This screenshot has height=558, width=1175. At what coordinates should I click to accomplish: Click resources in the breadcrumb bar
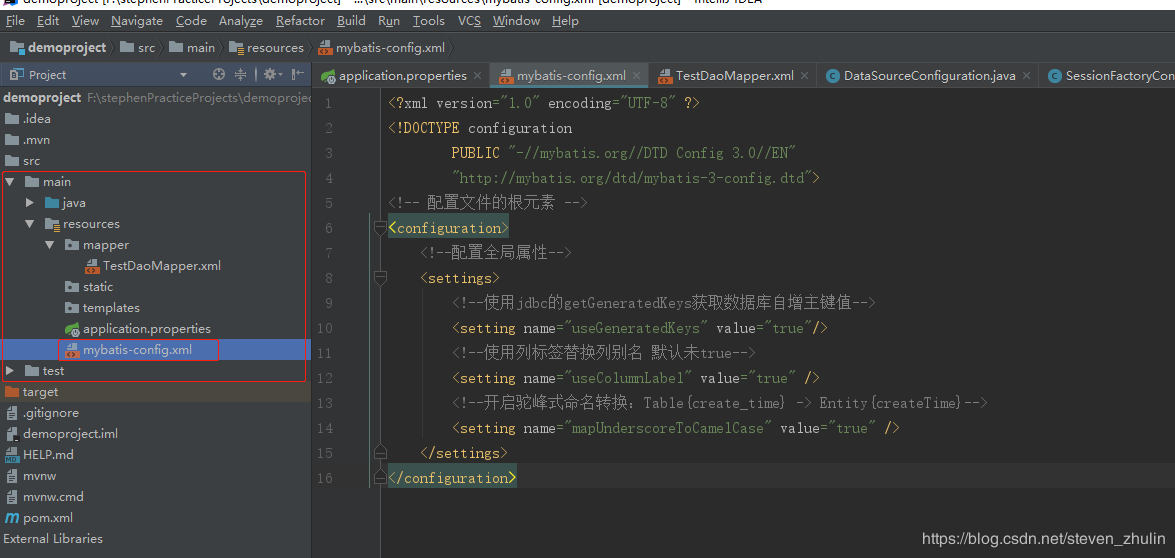pyautogui.click(x=275, y=47)
